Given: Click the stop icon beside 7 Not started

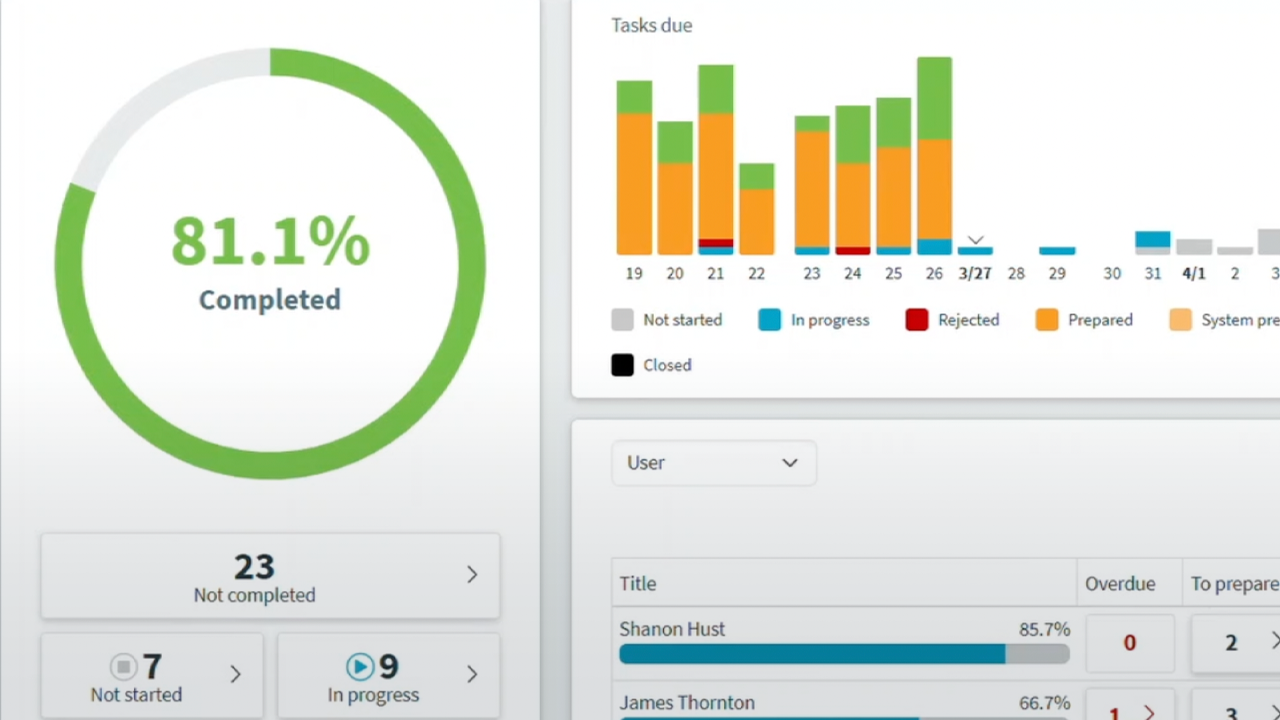Looking at the screenshot, I should coord(123,666).
